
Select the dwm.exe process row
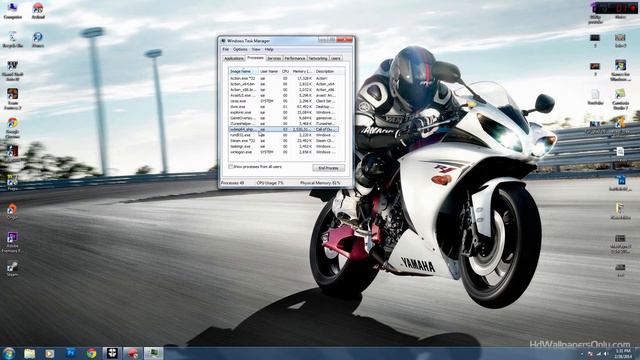click(x=284, y=107)
